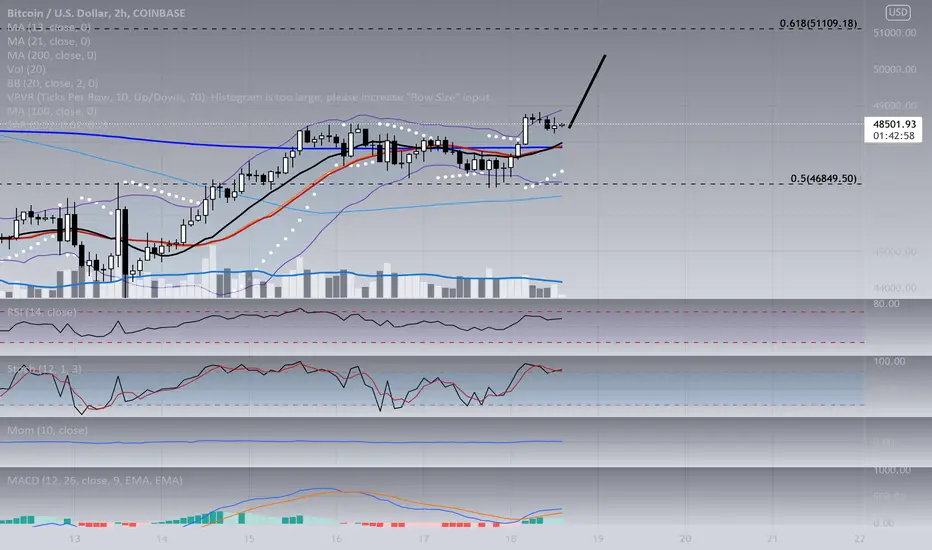The width and height of the screenshot is (932, 550).
Task: Click the current price label 48501.93
Action: pos(894,124)
